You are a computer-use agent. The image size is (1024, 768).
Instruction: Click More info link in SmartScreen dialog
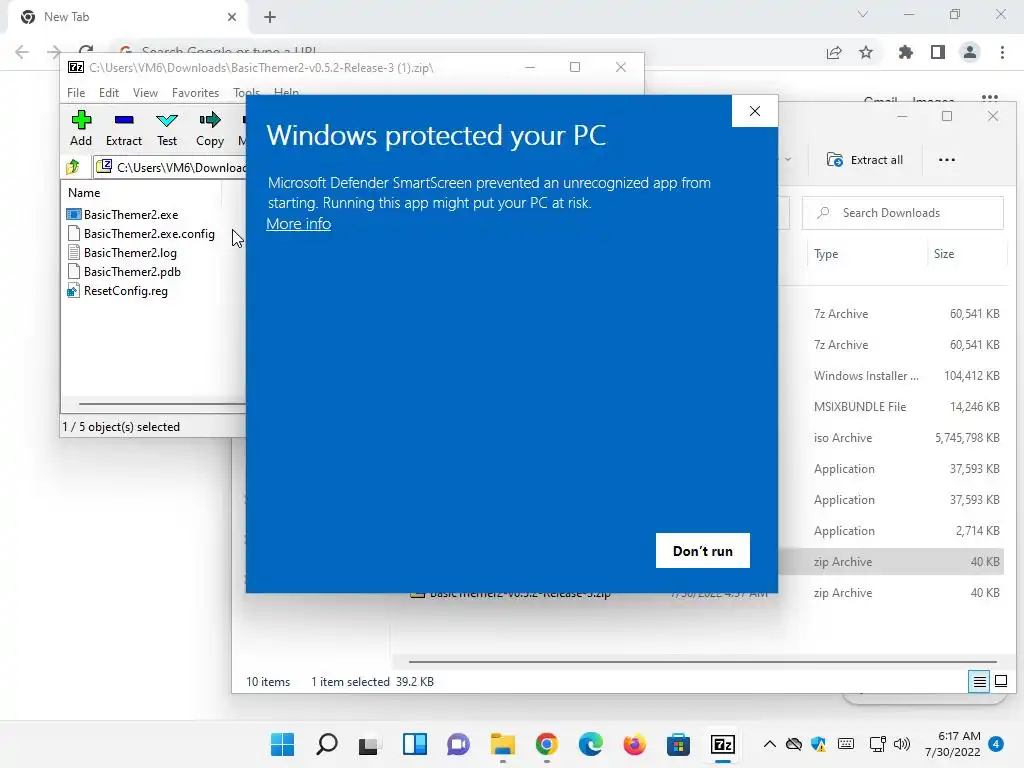[x=298, y=223]
